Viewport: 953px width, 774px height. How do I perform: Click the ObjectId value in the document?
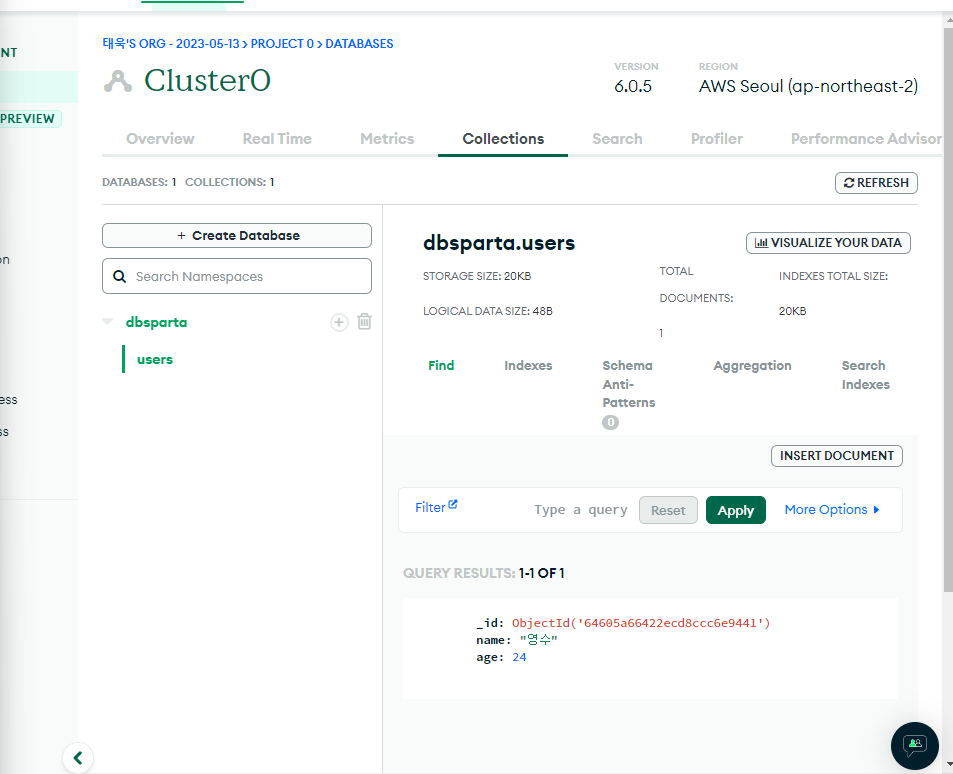pos(641,623)
